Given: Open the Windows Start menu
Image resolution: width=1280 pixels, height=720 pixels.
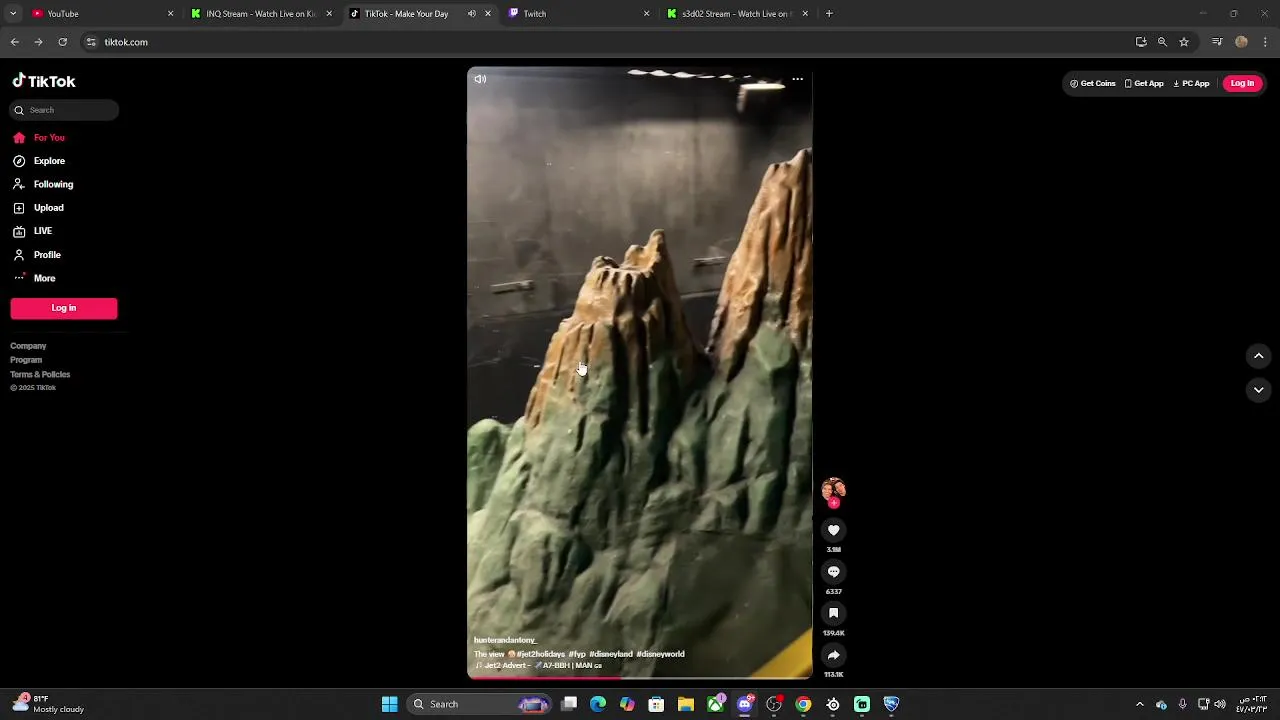Looking at the screenshot, I should pyautogui.click(x=389, y=704).
